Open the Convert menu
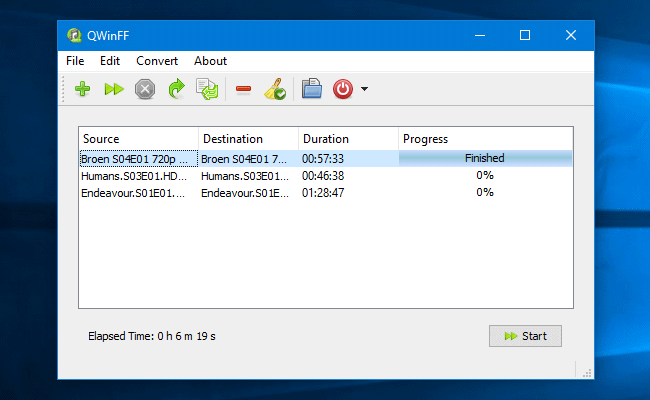The width and height of the screenshot is (650, 400). tap(157, 61)
